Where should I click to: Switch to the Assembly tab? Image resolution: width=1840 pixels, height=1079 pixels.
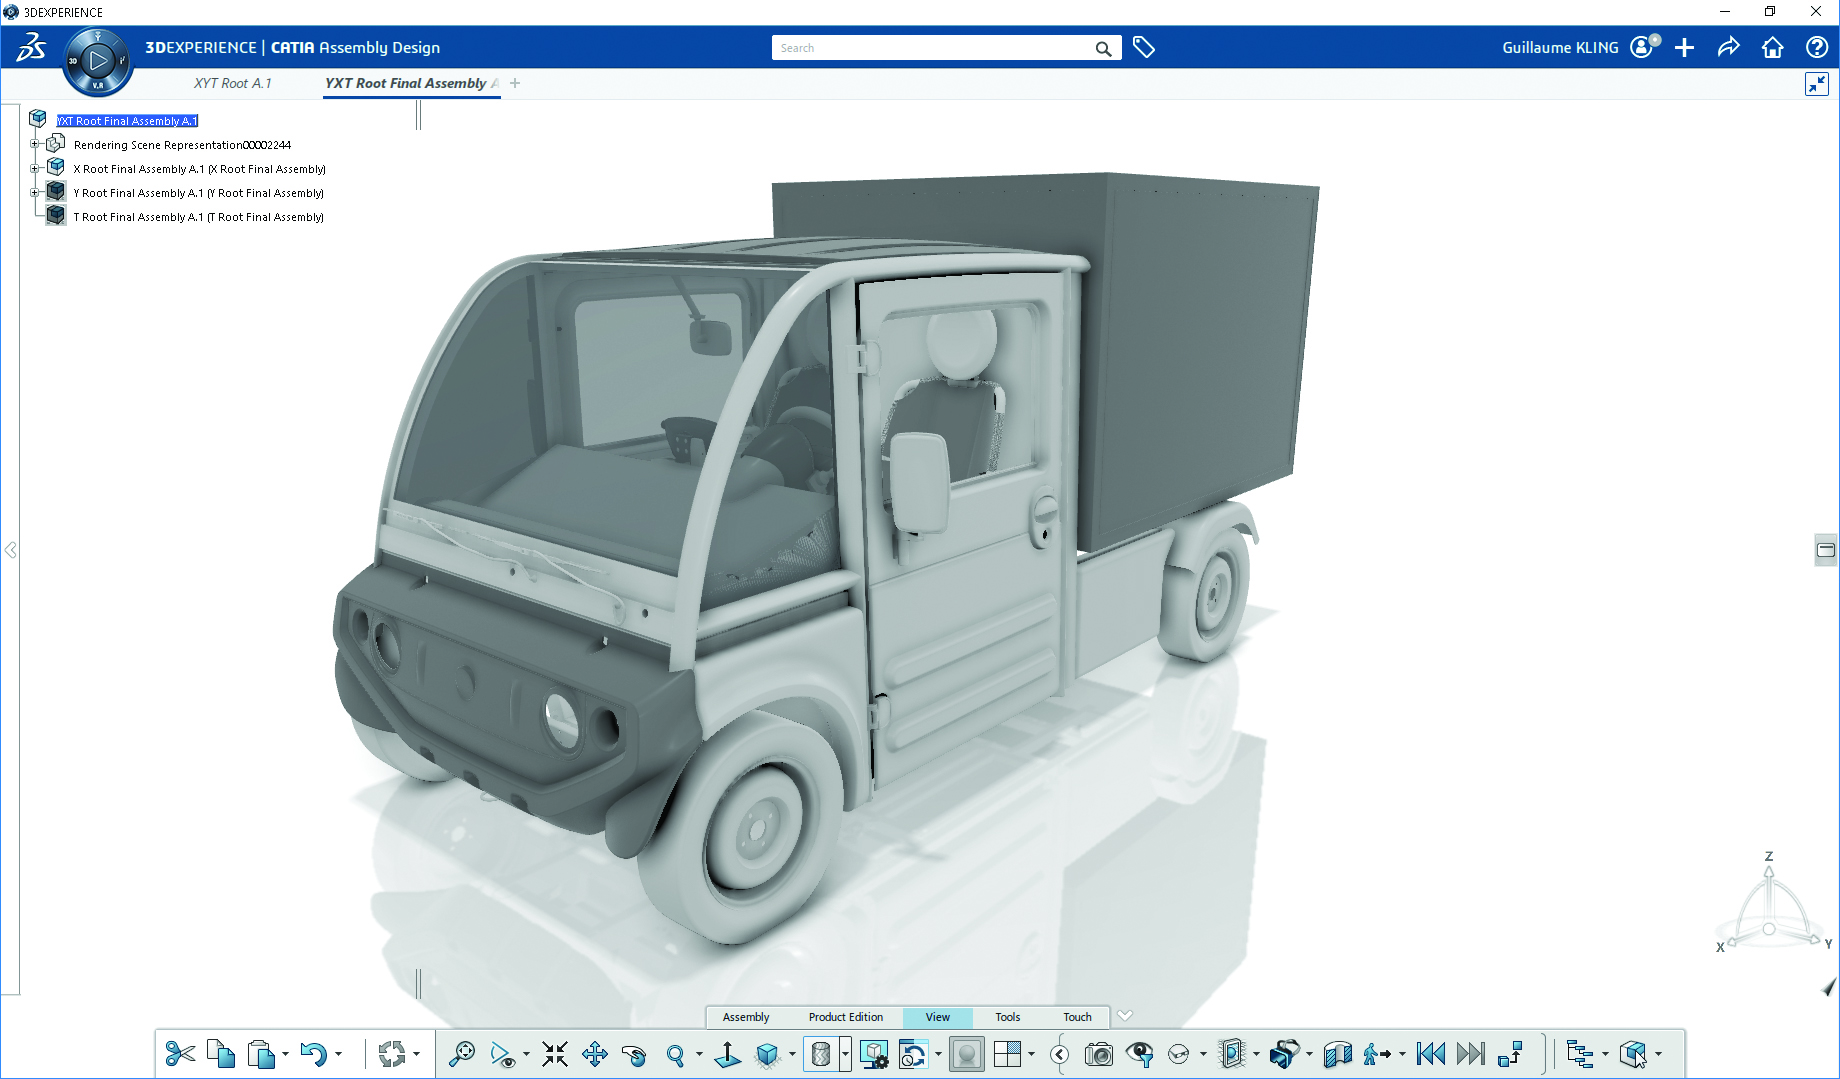click(x=746, y=1017)
